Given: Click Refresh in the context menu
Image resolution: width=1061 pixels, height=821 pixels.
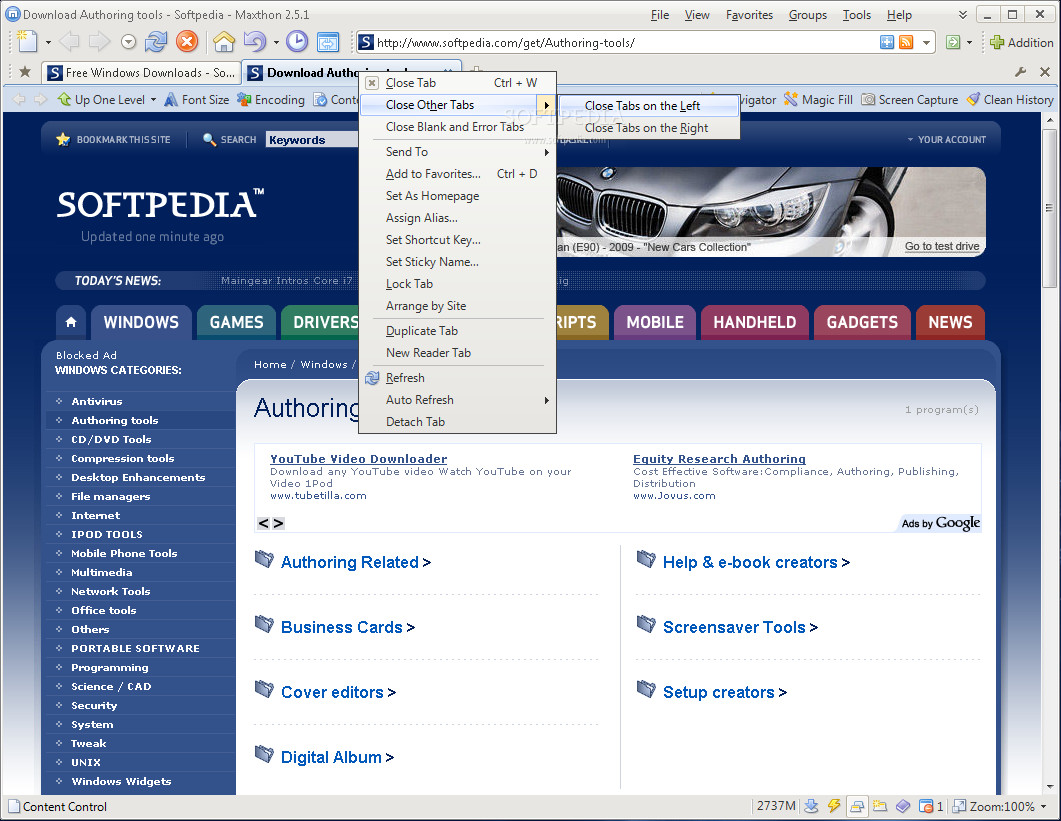Looking at the screenshot, I should (457, 378).
